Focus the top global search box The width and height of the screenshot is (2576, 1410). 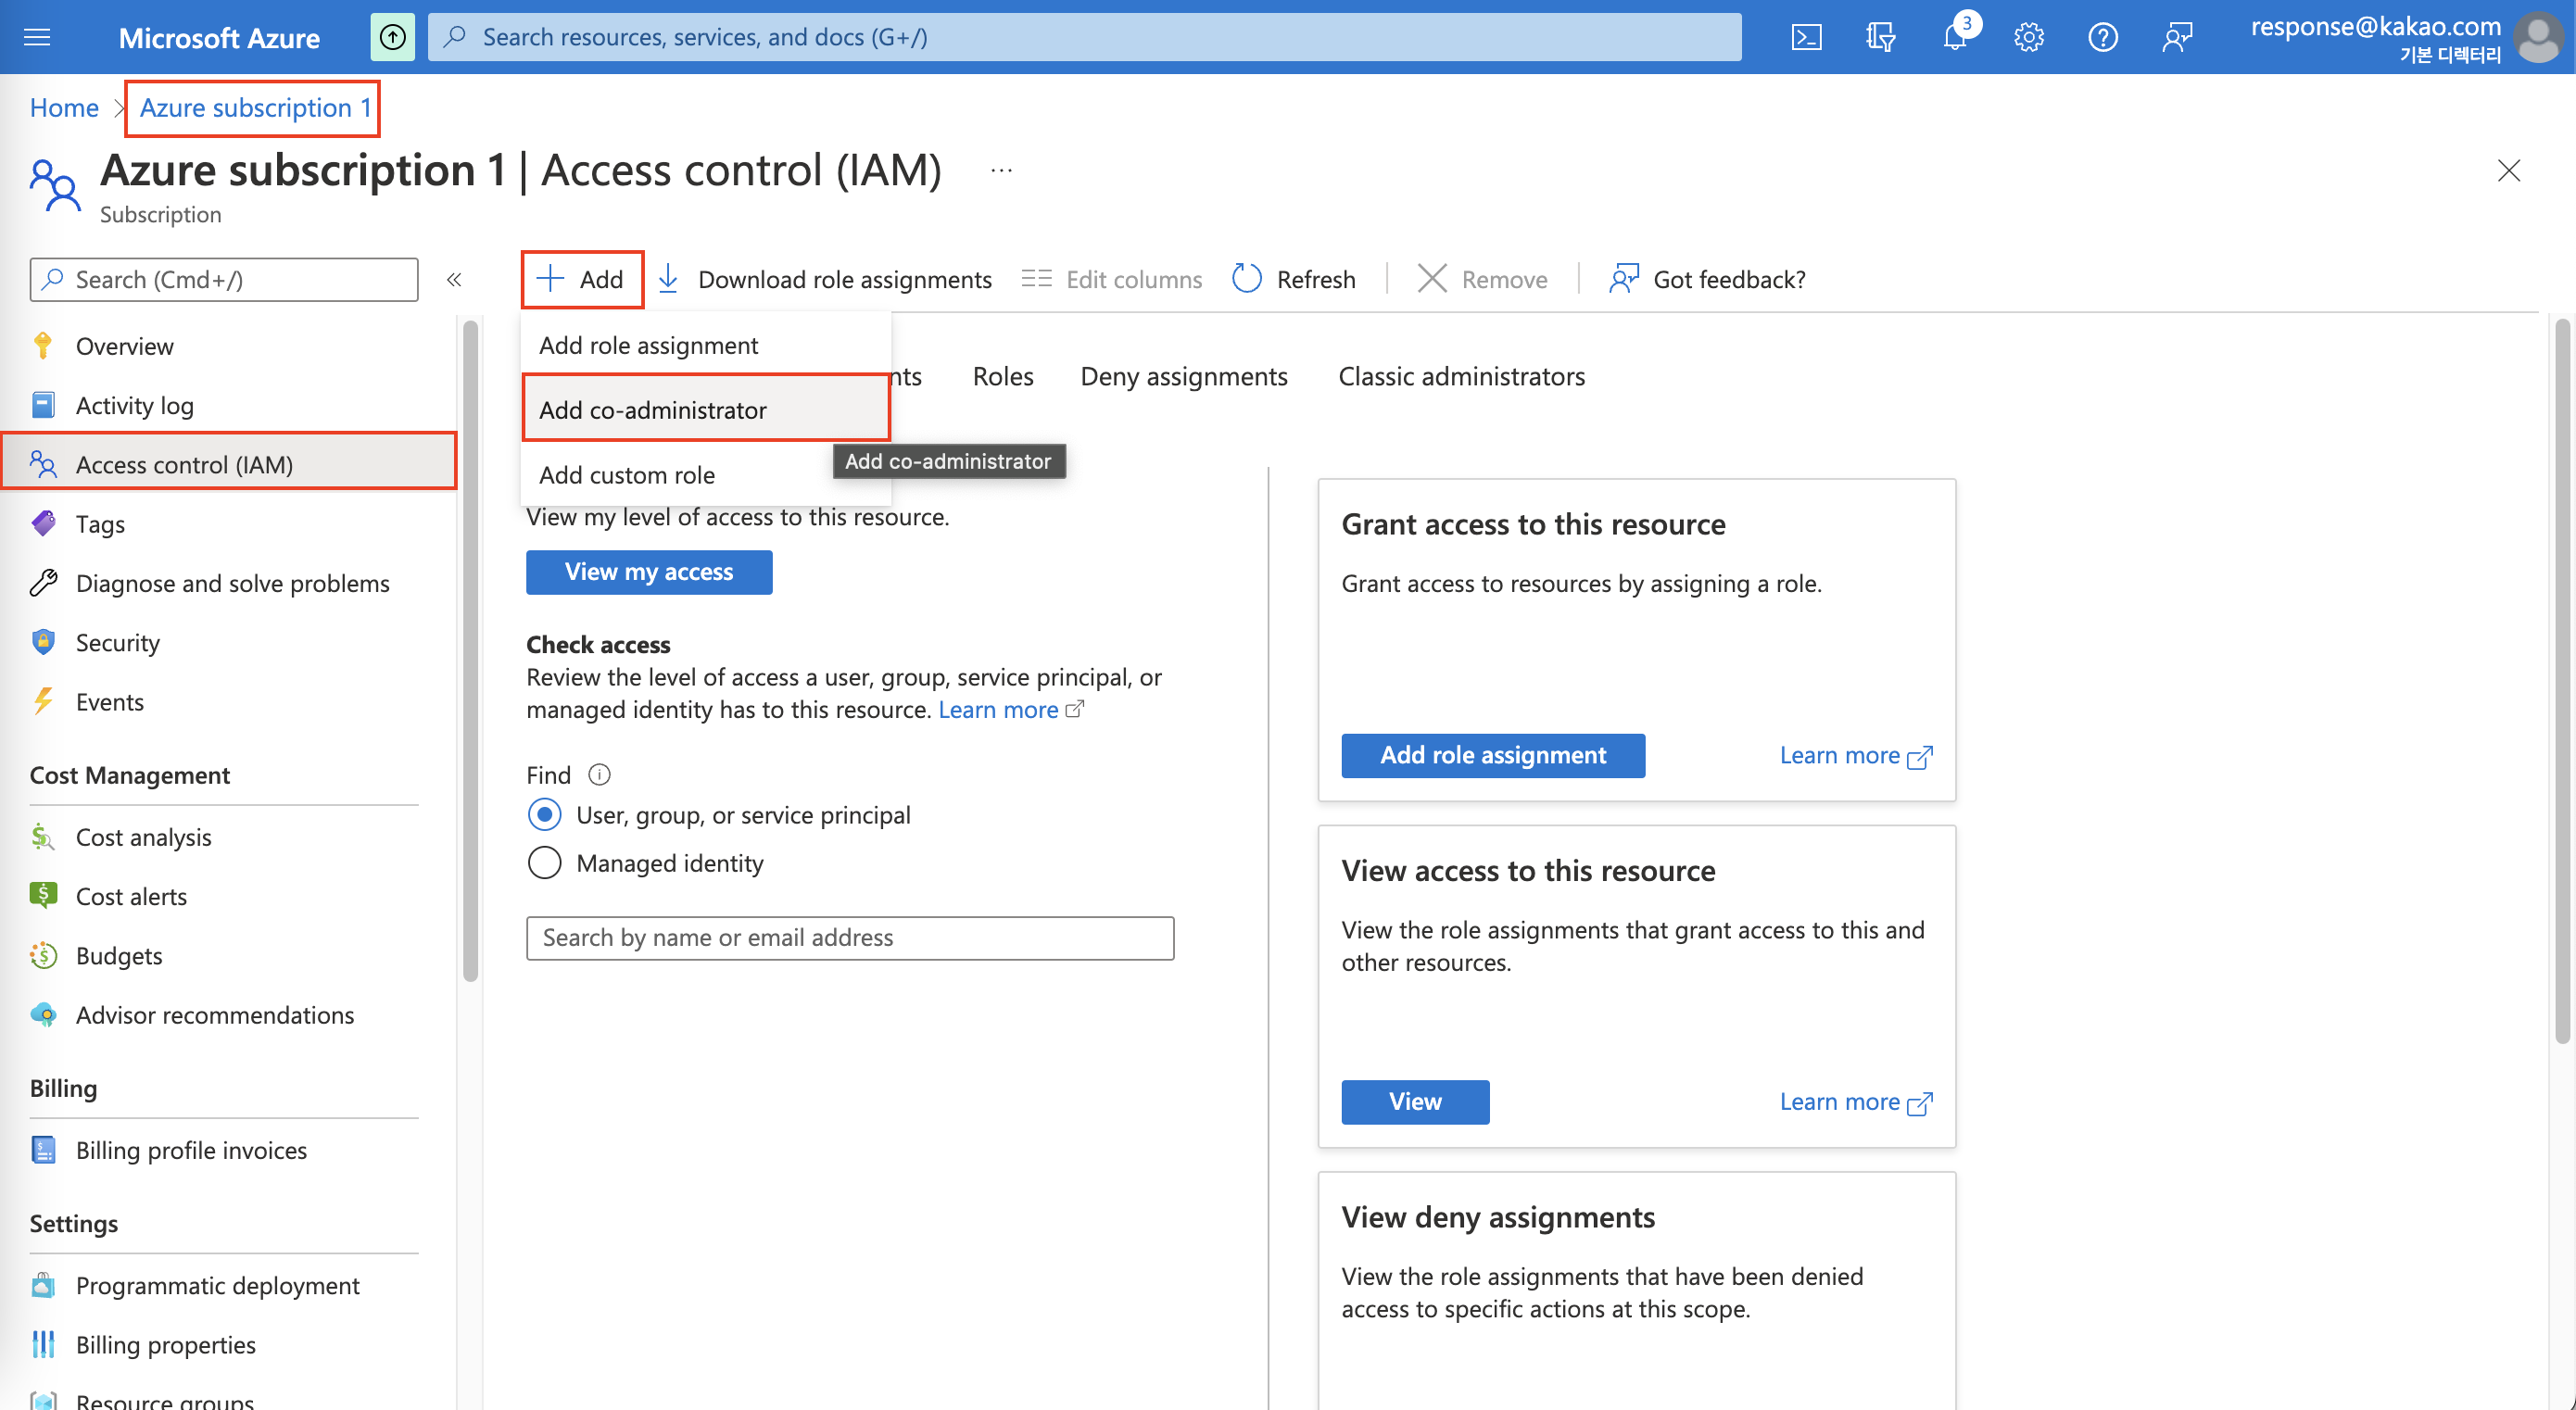1085,37
